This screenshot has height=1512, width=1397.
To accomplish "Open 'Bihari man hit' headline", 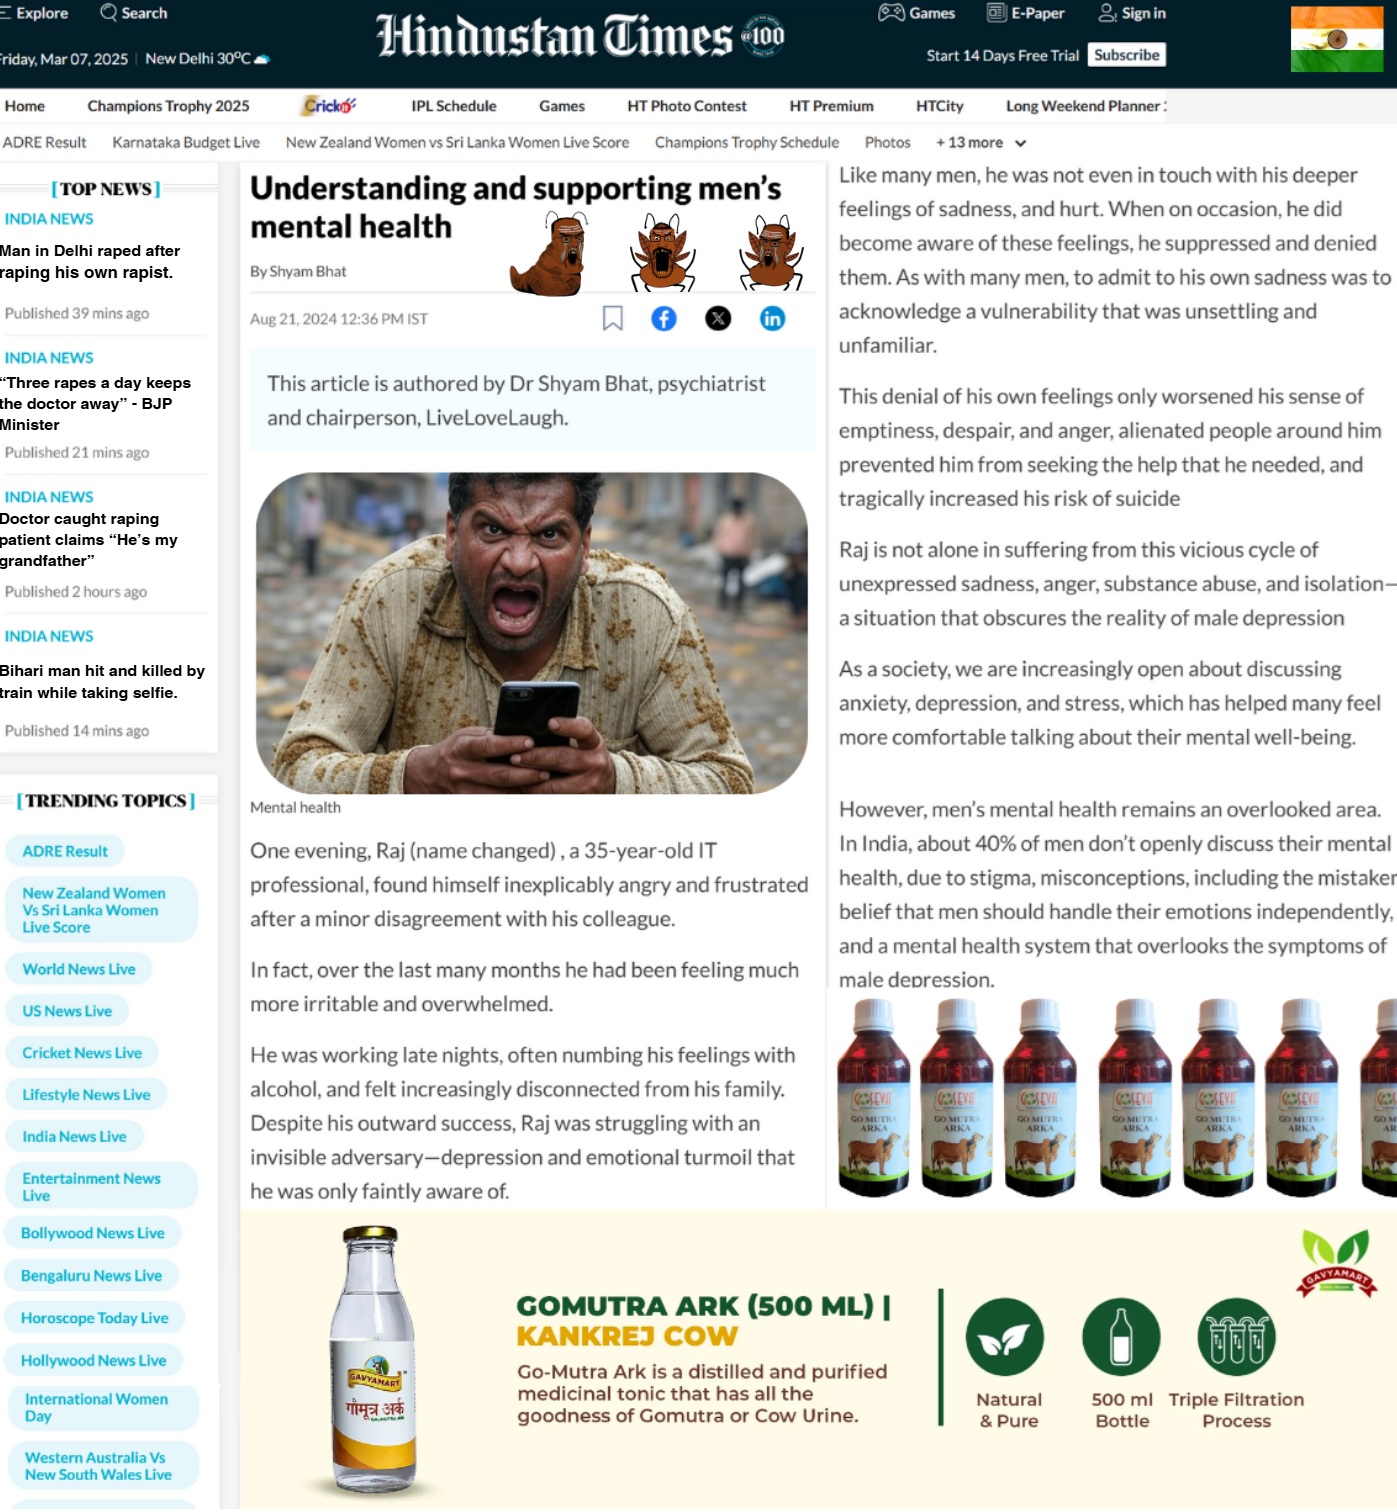I will (x=102, y=681).
